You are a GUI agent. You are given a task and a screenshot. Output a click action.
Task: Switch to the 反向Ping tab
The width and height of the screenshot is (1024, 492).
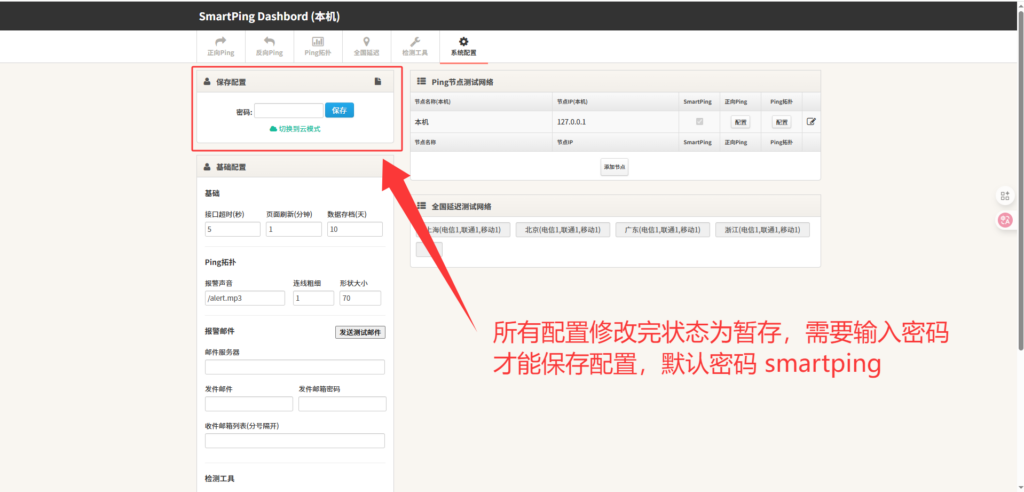(x=269, y=46)
